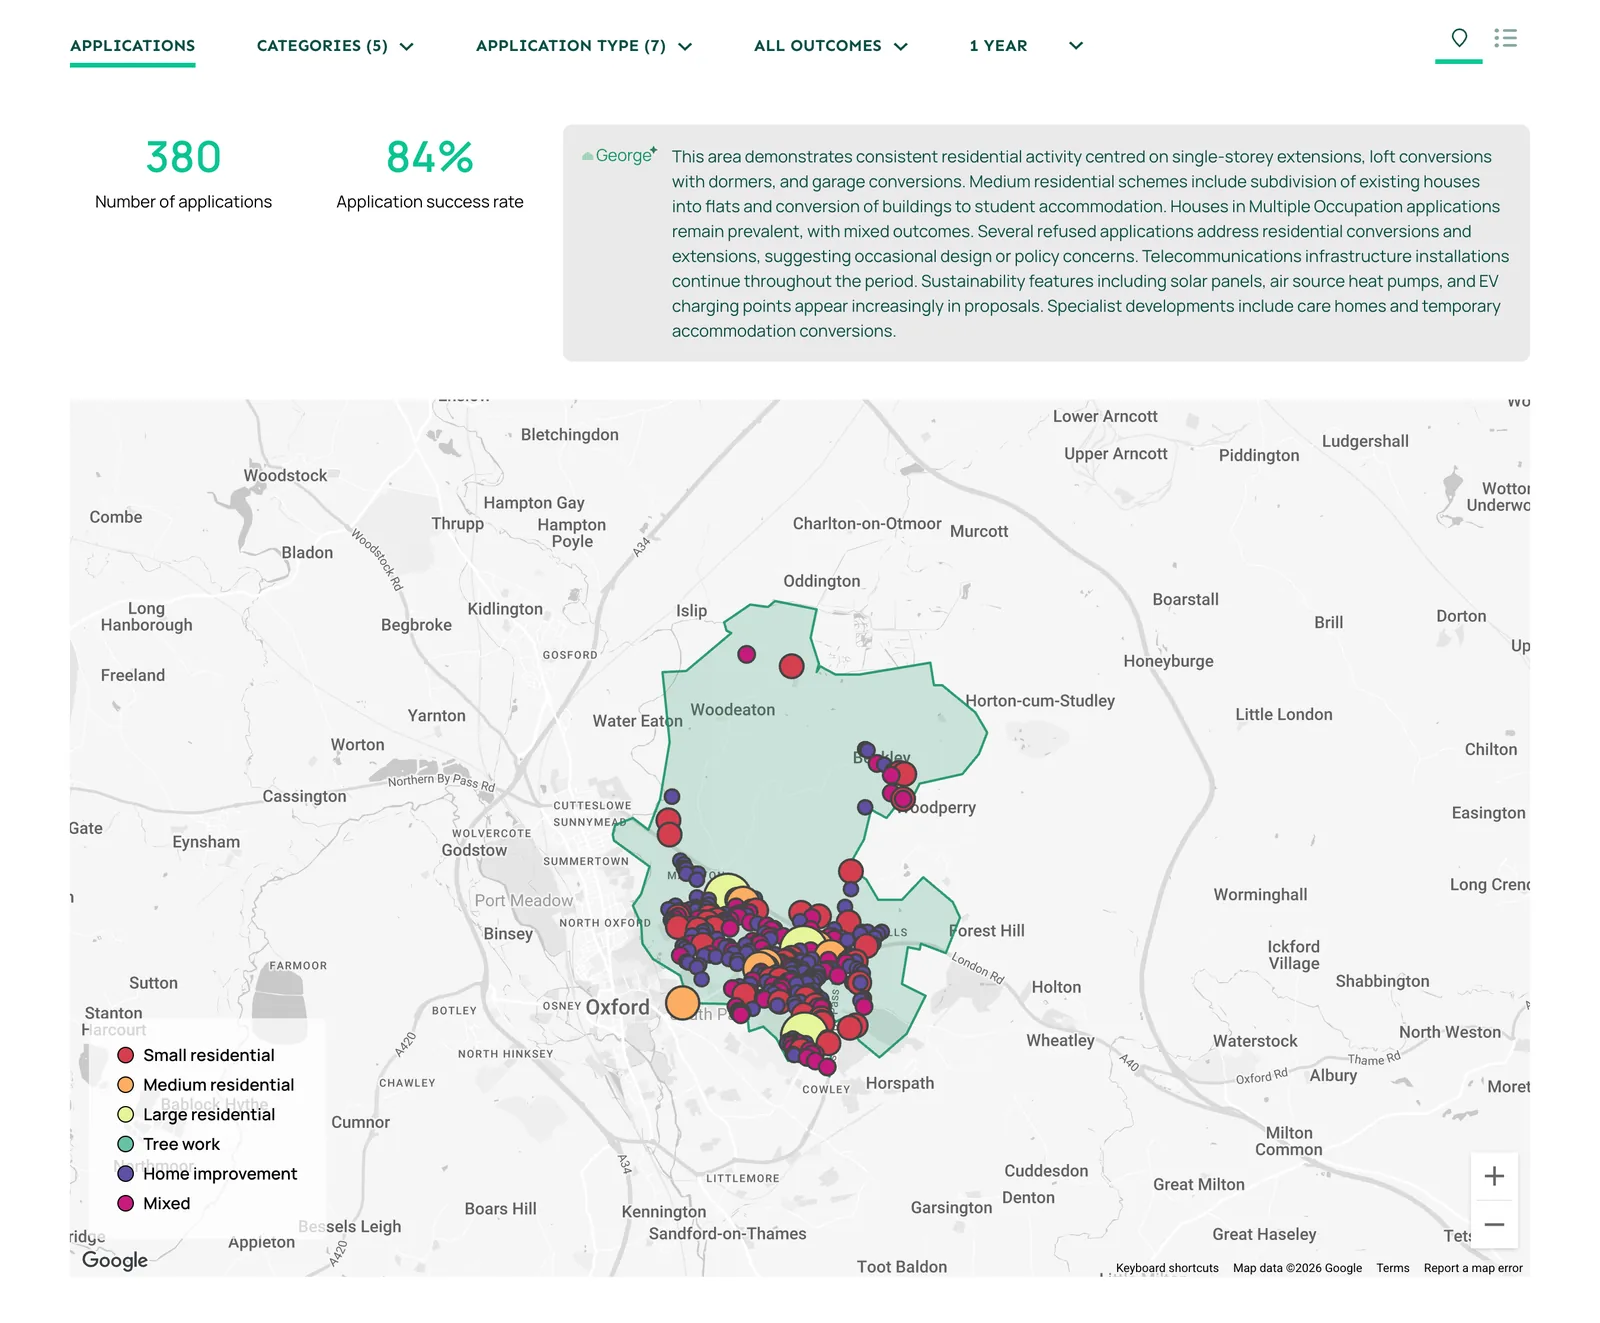The image size is (1600, 1323).
Task: Click the 84% success rate figure
Action: tap(430, 157)
